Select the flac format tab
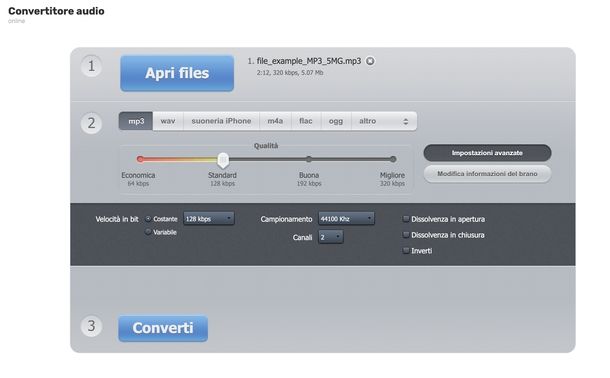This screenshot has height=378, width=610. click(x=306, y=121)
